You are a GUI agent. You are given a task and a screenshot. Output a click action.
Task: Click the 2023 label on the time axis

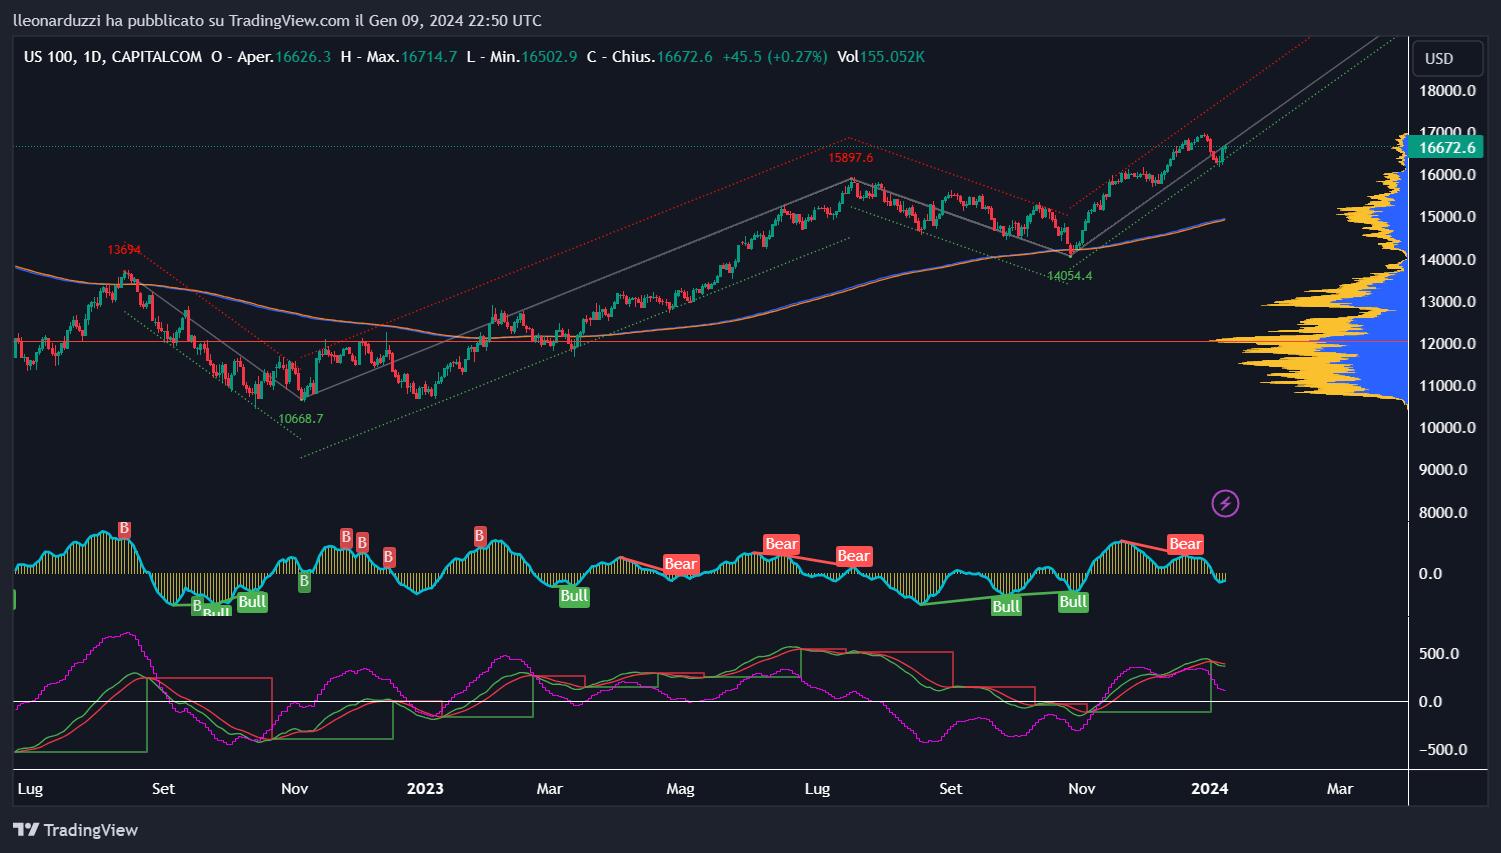pyautogui.click(x=425, y=789)
